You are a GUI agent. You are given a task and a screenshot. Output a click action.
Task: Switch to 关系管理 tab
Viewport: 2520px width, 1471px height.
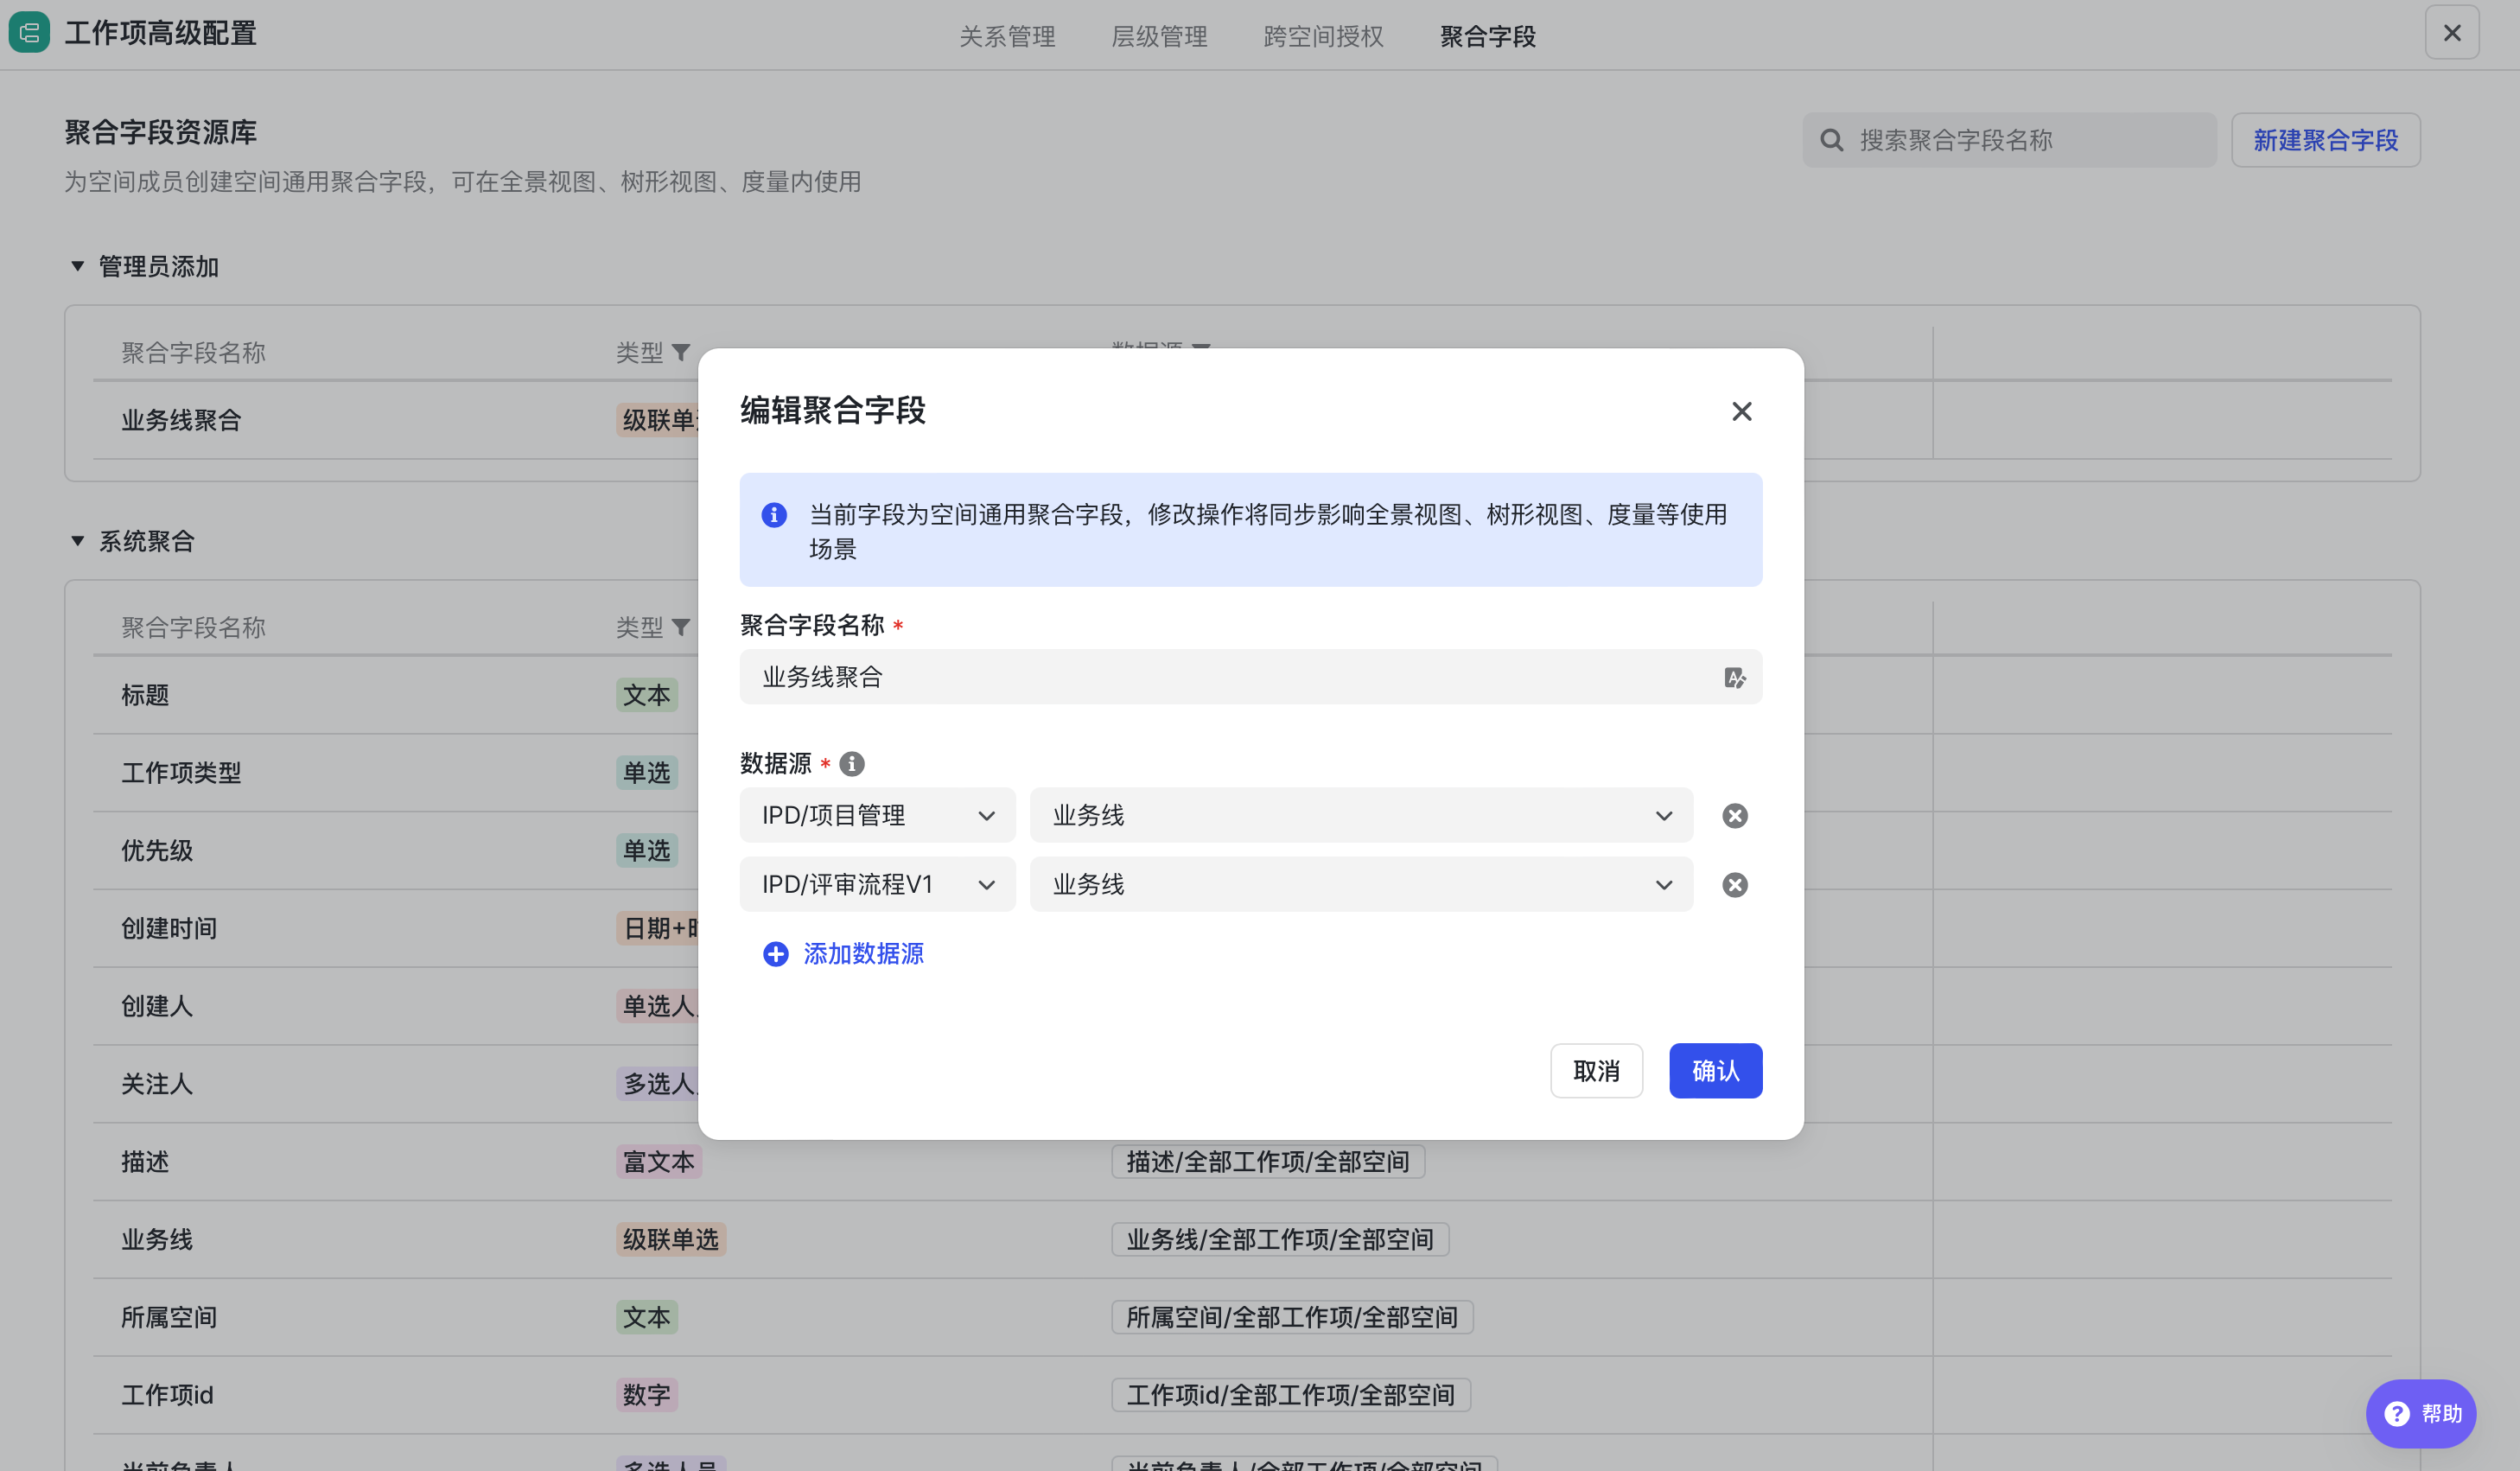click(x=1007, y=37)
